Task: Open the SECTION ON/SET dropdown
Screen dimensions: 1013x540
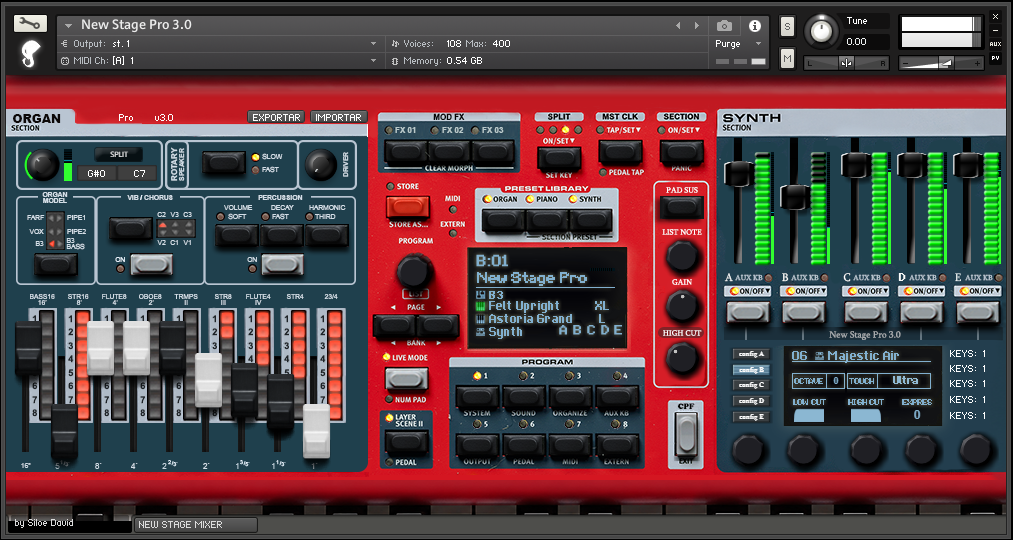Action: [681, 130]
